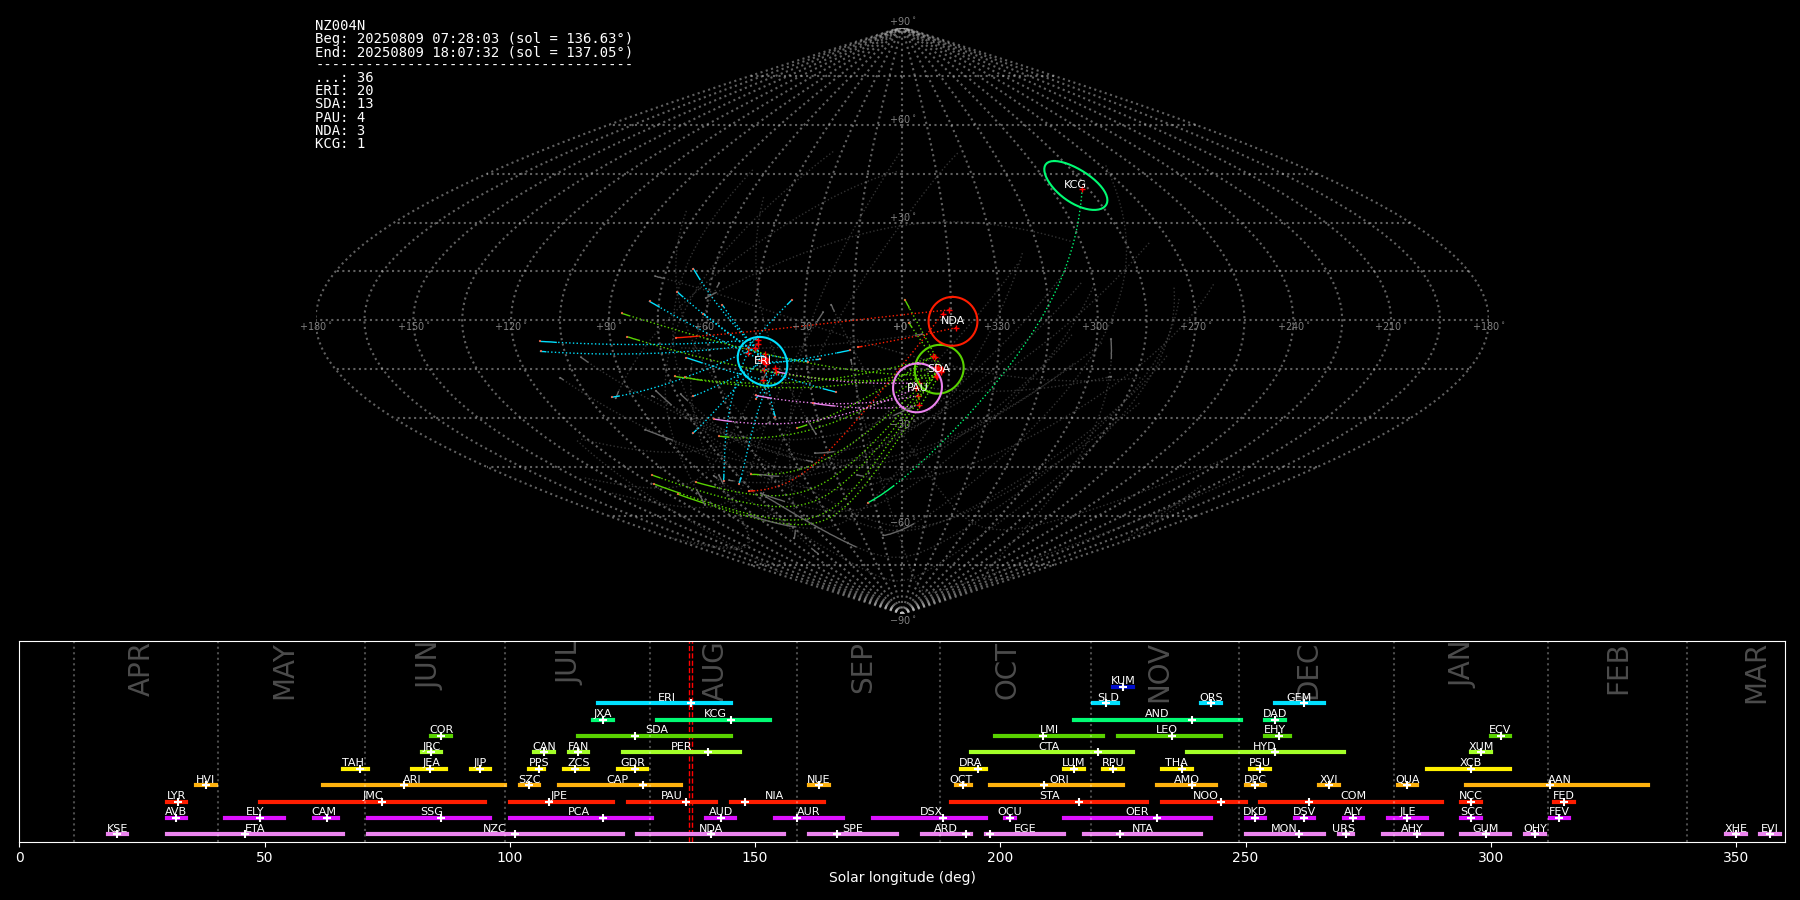Viewport: 1800px width, 900px height.
Task: Click the 'ERI: 20' count entry in legend
Action: tap(344, 91)
